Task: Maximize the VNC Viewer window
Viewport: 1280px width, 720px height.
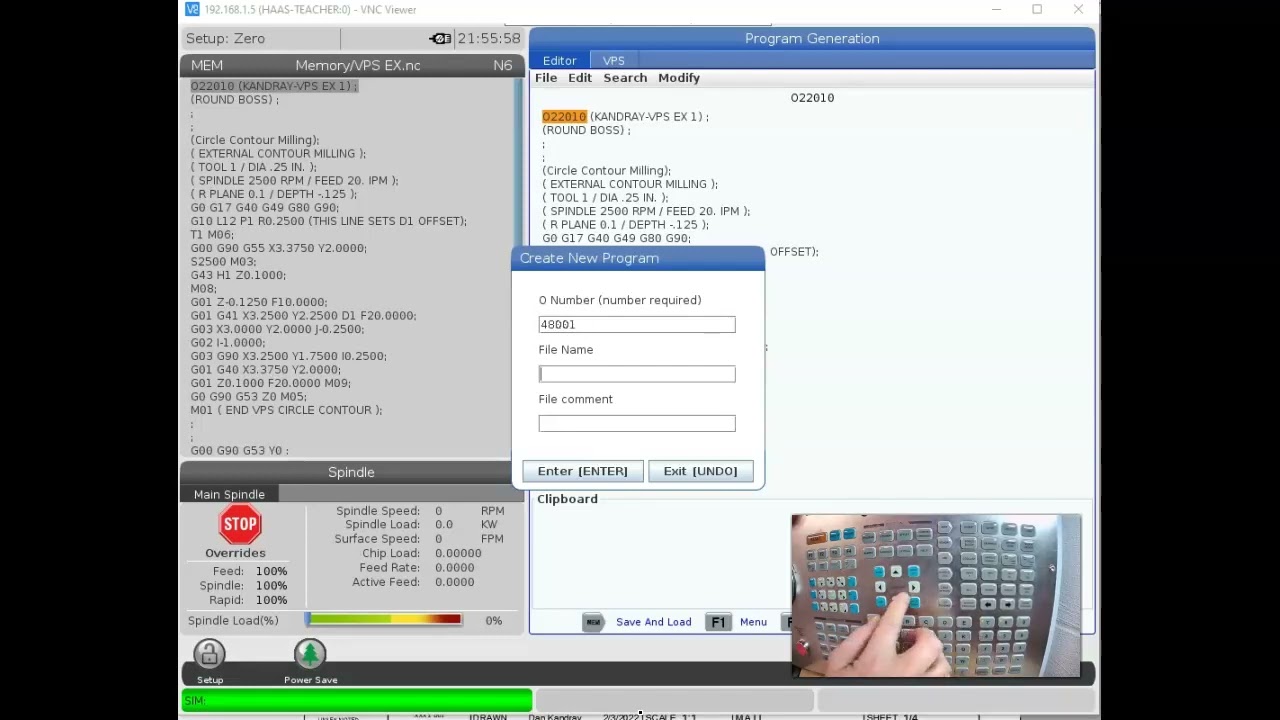Action: (1037, 10)
